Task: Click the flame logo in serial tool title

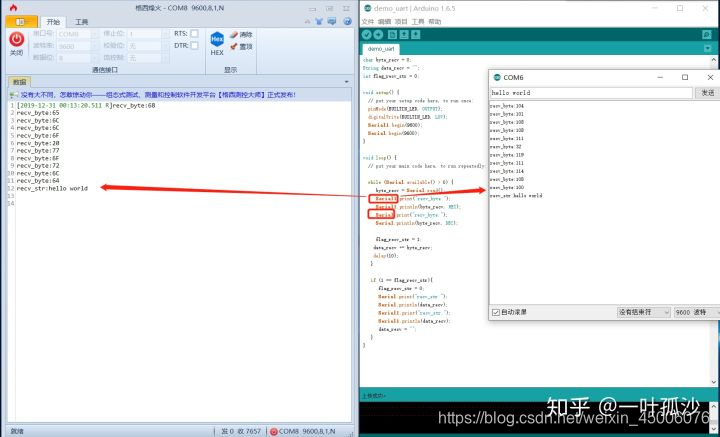Action: point(13,8)
